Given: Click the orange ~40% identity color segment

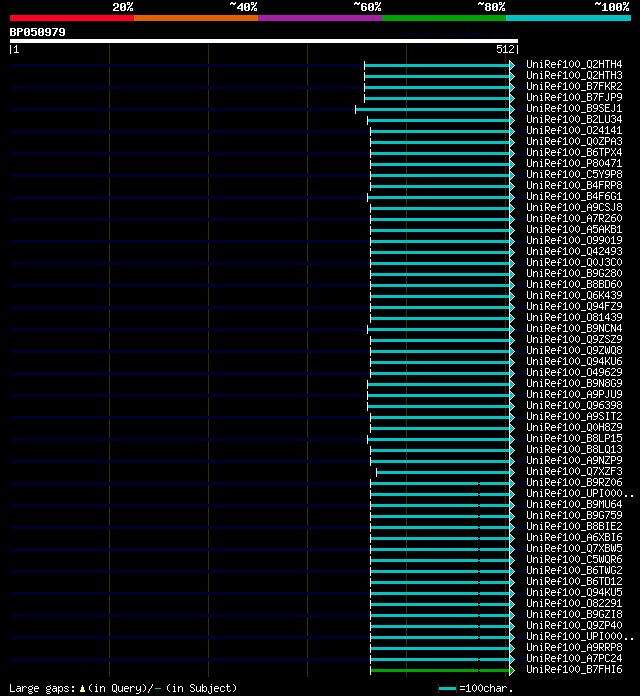Looking at the screenshot, I should tap(196, 18).
